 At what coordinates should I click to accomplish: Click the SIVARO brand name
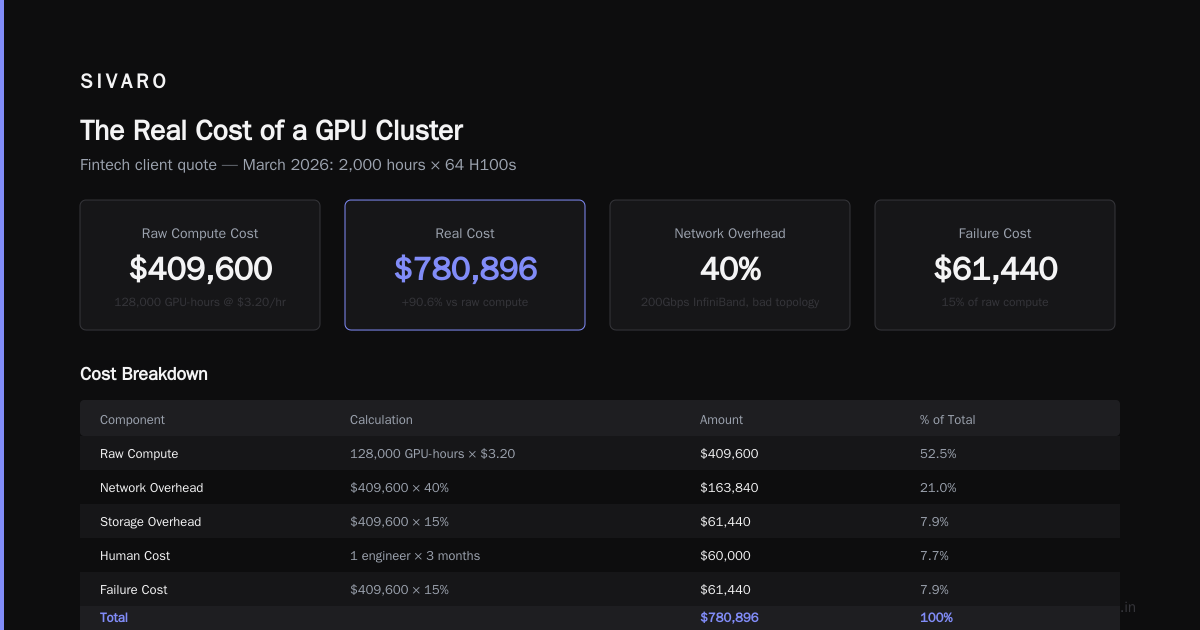point(124,82)
